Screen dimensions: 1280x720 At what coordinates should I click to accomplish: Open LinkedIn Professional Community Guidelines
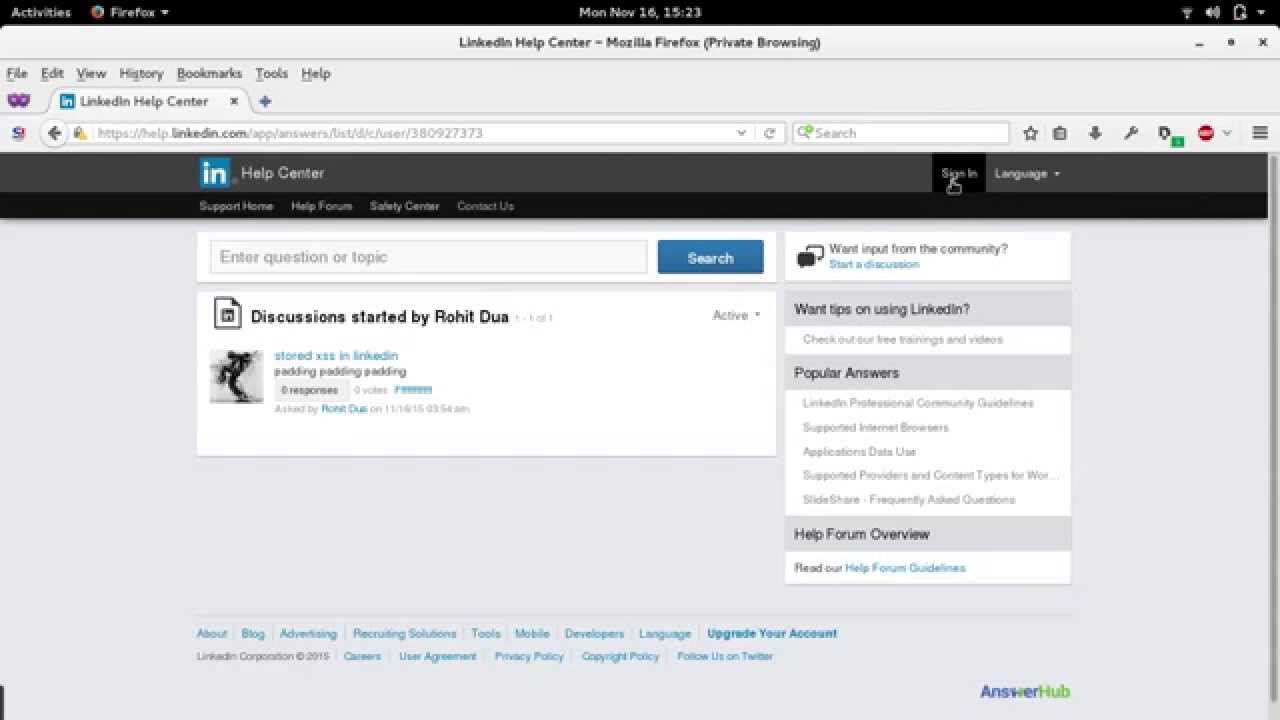[x=918, y=403]
